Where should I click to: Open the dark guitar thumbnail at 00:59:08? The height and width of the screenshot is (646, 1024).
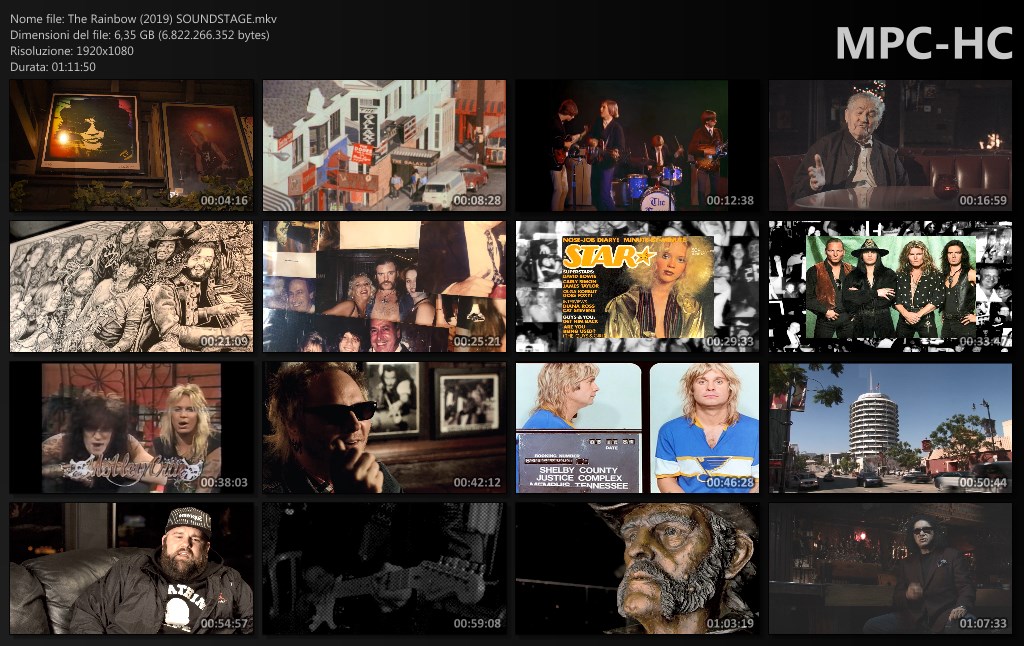pos(384,568)
